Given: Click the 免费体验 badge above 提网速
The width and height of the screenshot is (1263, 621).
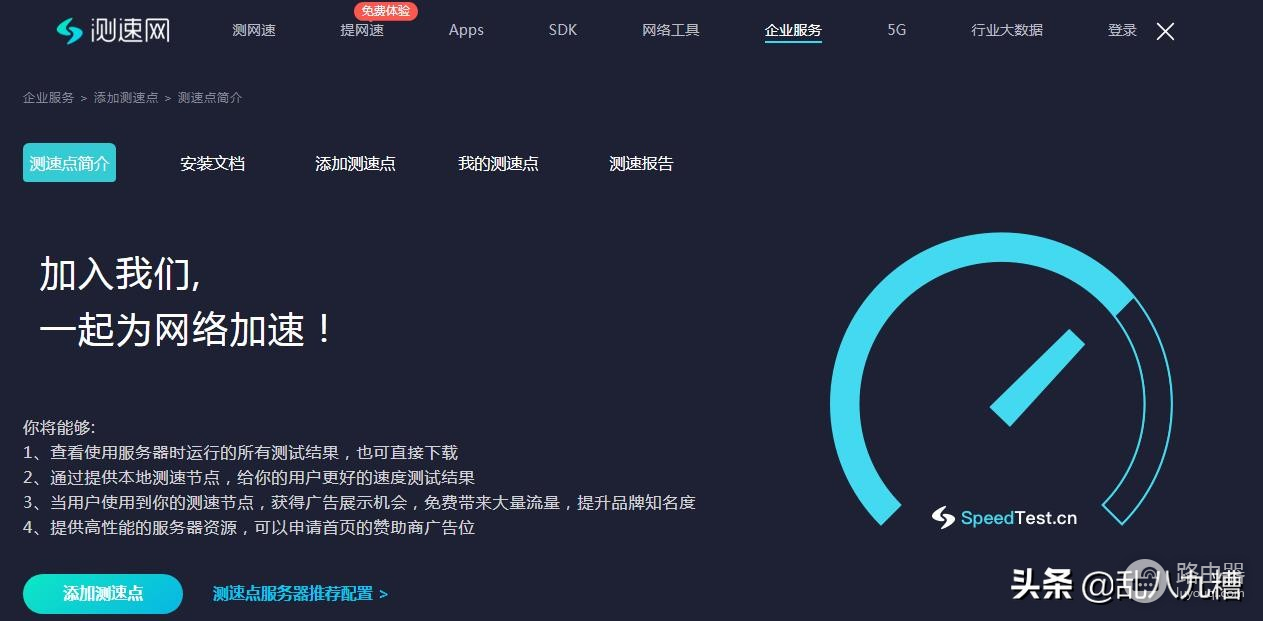Looking at the screenshot, I should point(386,11).
